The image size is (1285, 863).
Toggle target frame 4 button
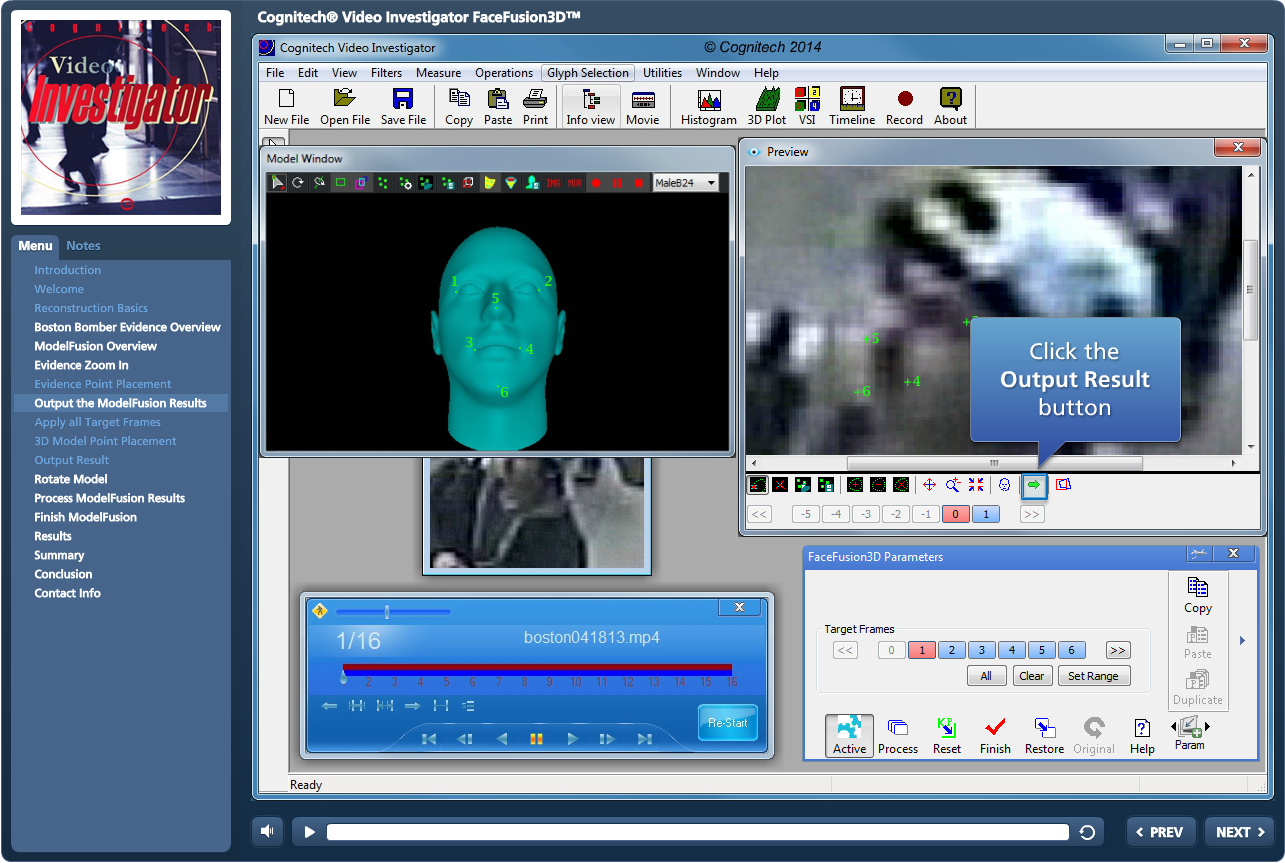(1012, 650)
